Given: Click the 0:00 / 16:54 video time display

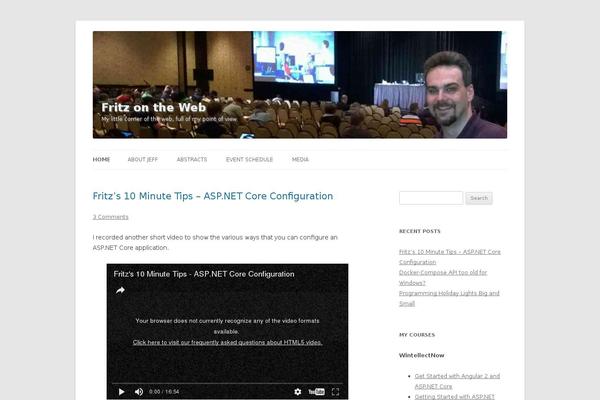Looking at the screenshot, I should click(x=164, y=392).
